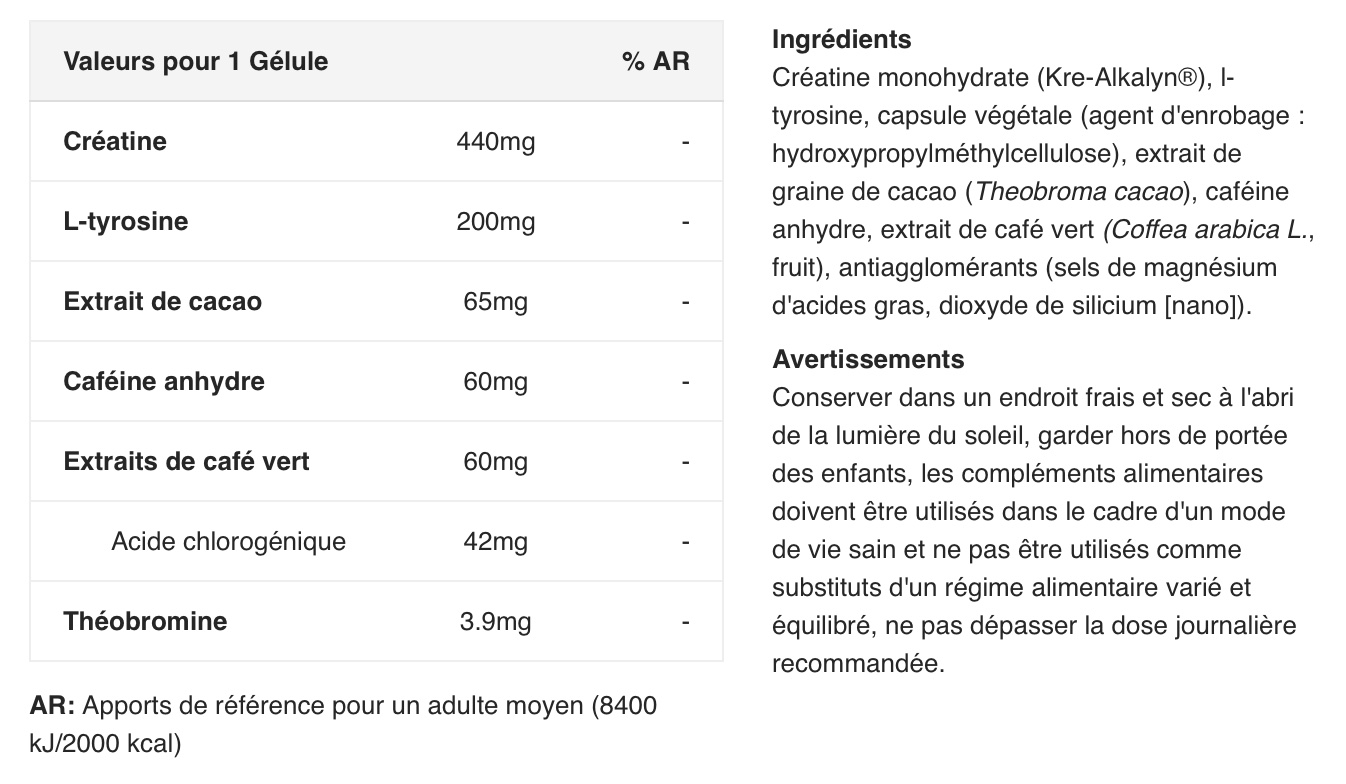This screenshot has height=784, width=1346.
Task: Click the 'Valeurs pour 1 Gélule' table header
Action: click(195, 61)
